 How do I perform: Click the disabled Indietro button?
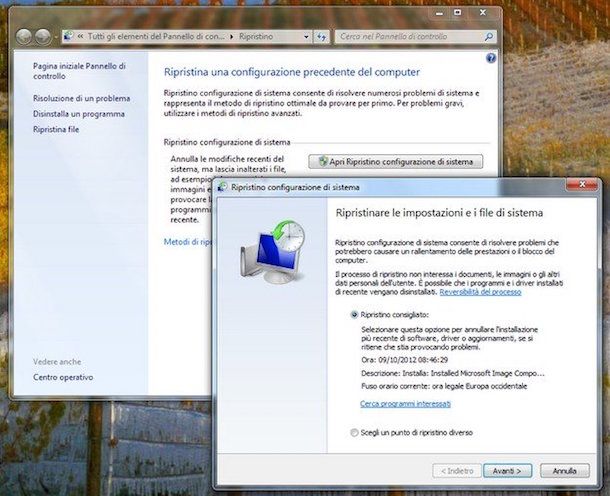tap(457, 471)
